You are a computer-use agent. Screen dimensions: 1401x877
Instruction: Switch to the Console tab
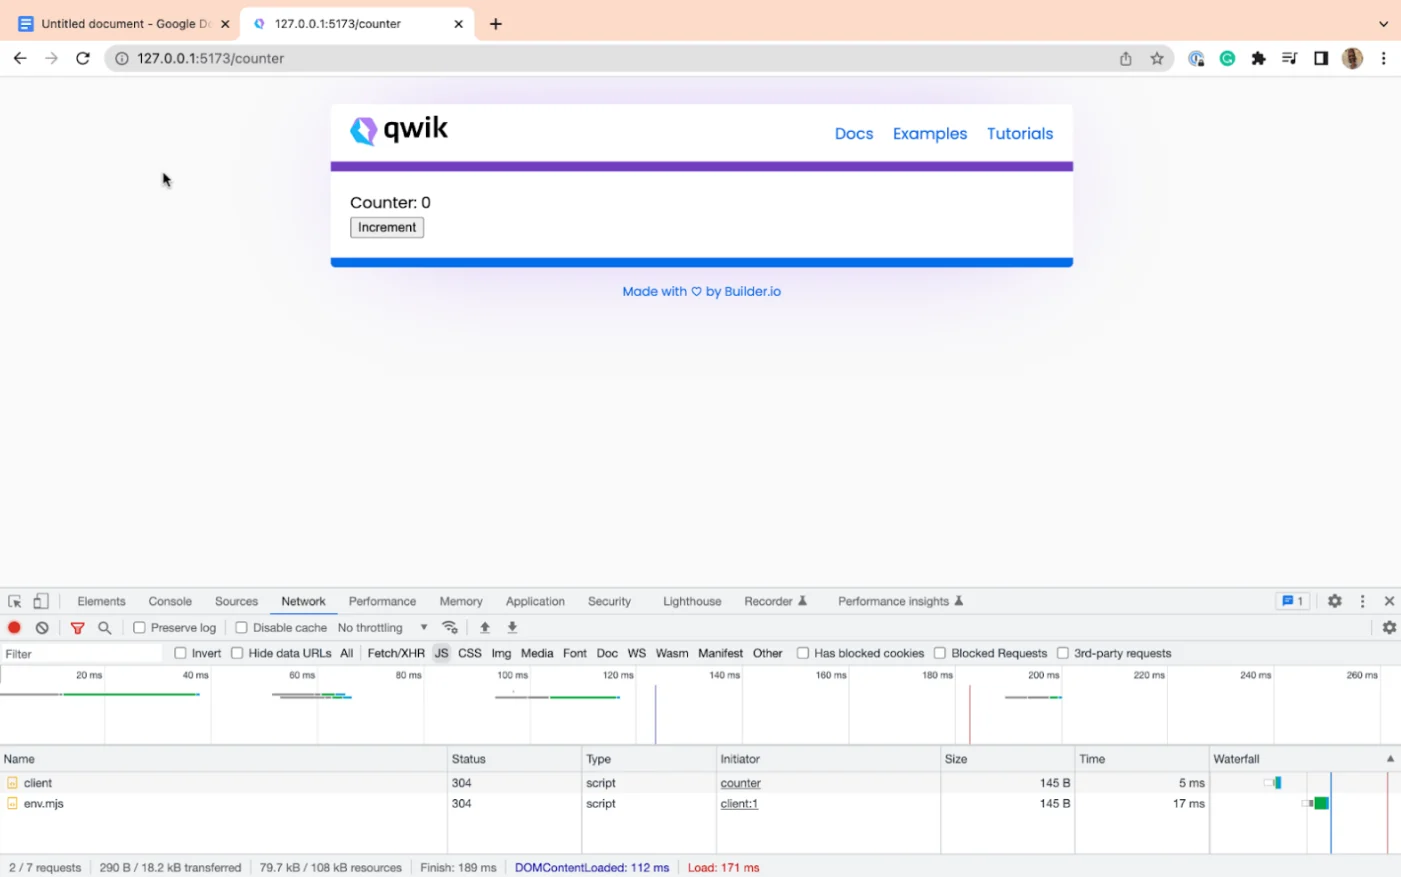tap(169, 601)
